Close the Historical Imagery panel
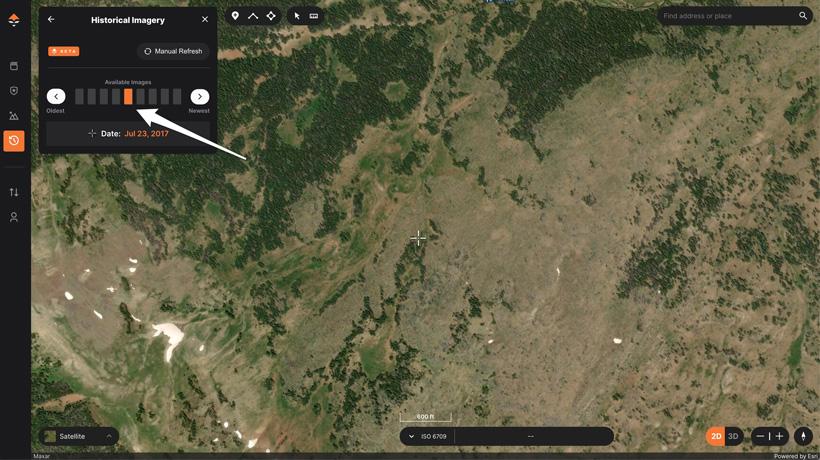820x460 pixels. click(205, 19)
